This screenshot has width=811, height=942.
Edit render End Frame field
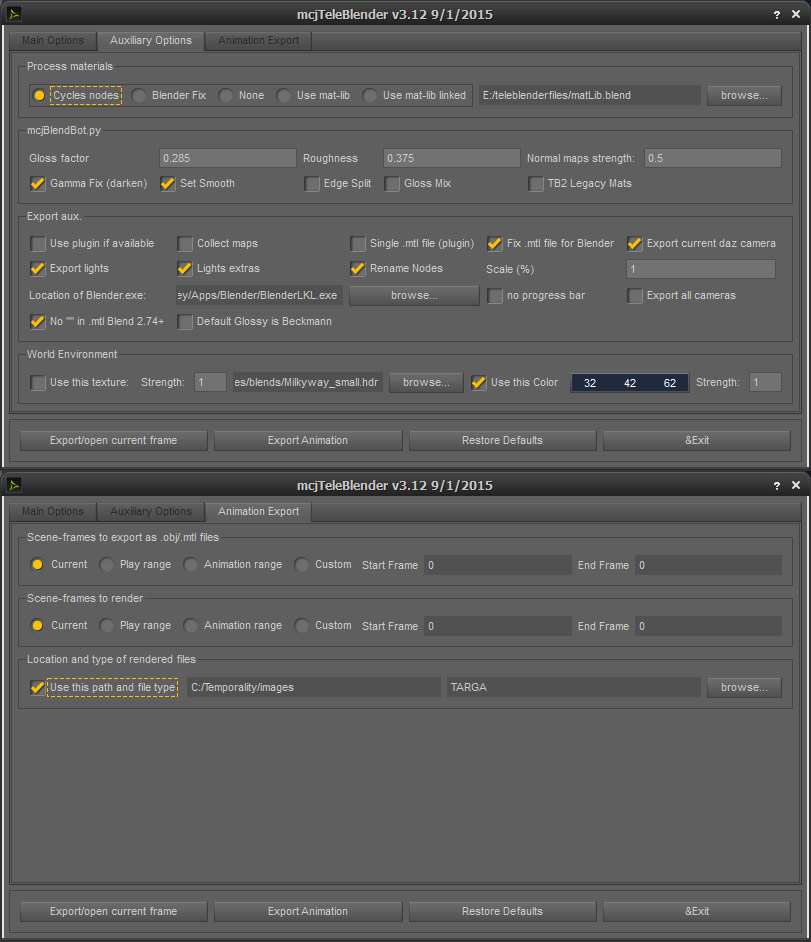[708, 626]
